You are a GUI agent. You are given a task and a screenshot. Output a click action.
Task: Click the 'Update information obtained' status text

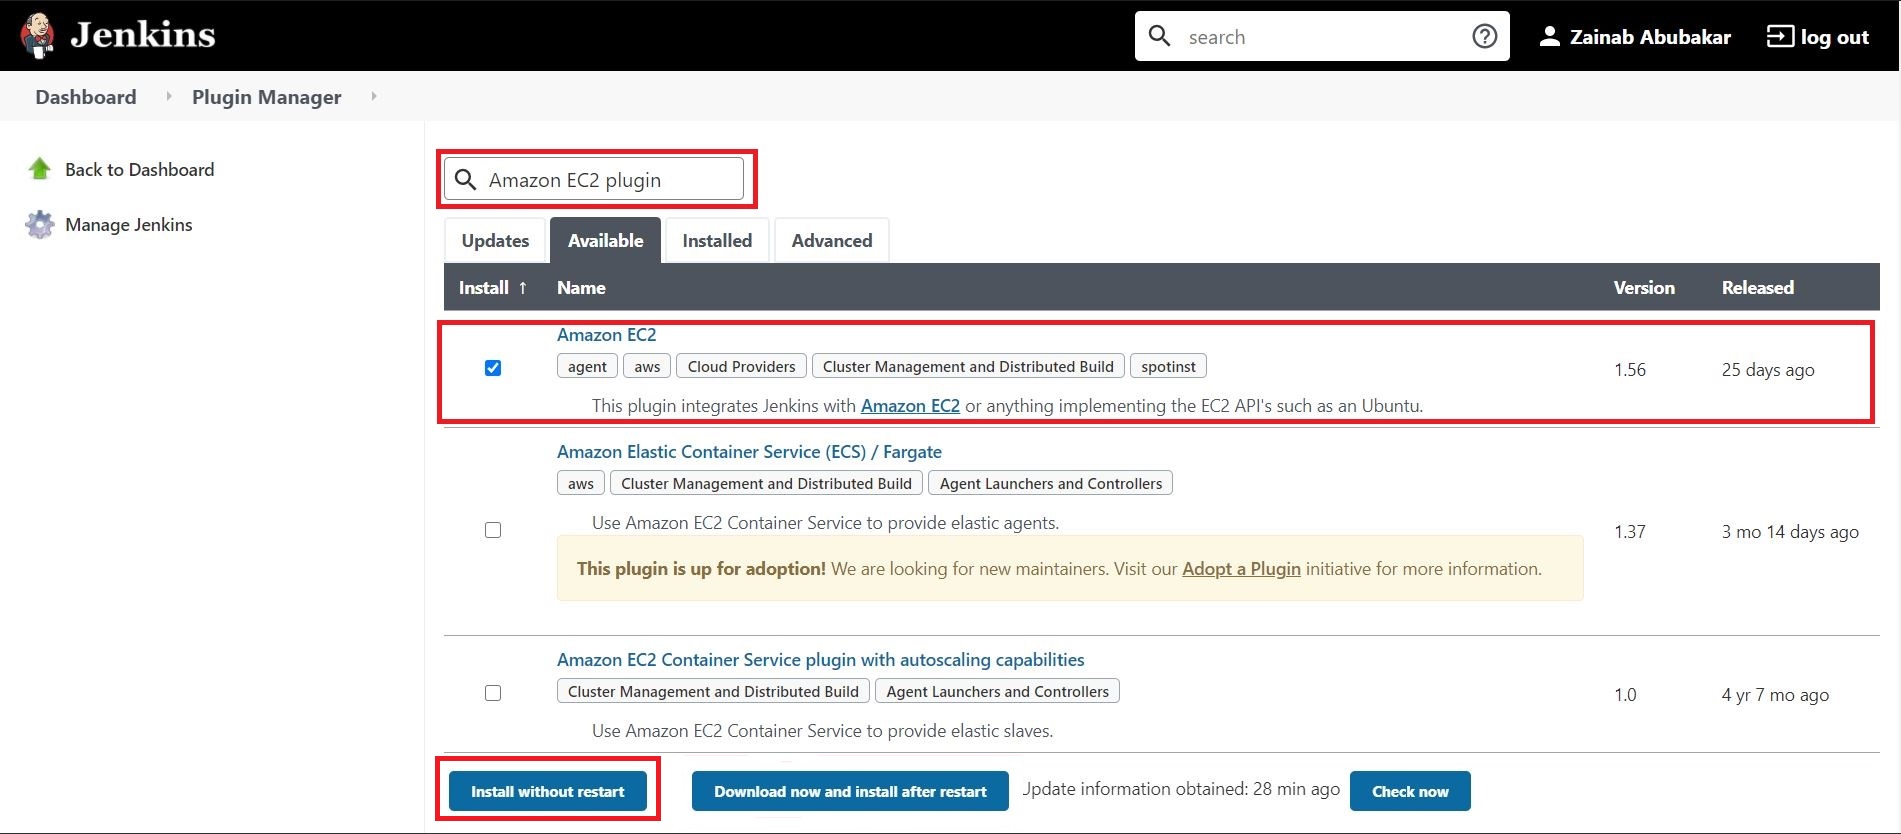click(x=1181, y=789)
